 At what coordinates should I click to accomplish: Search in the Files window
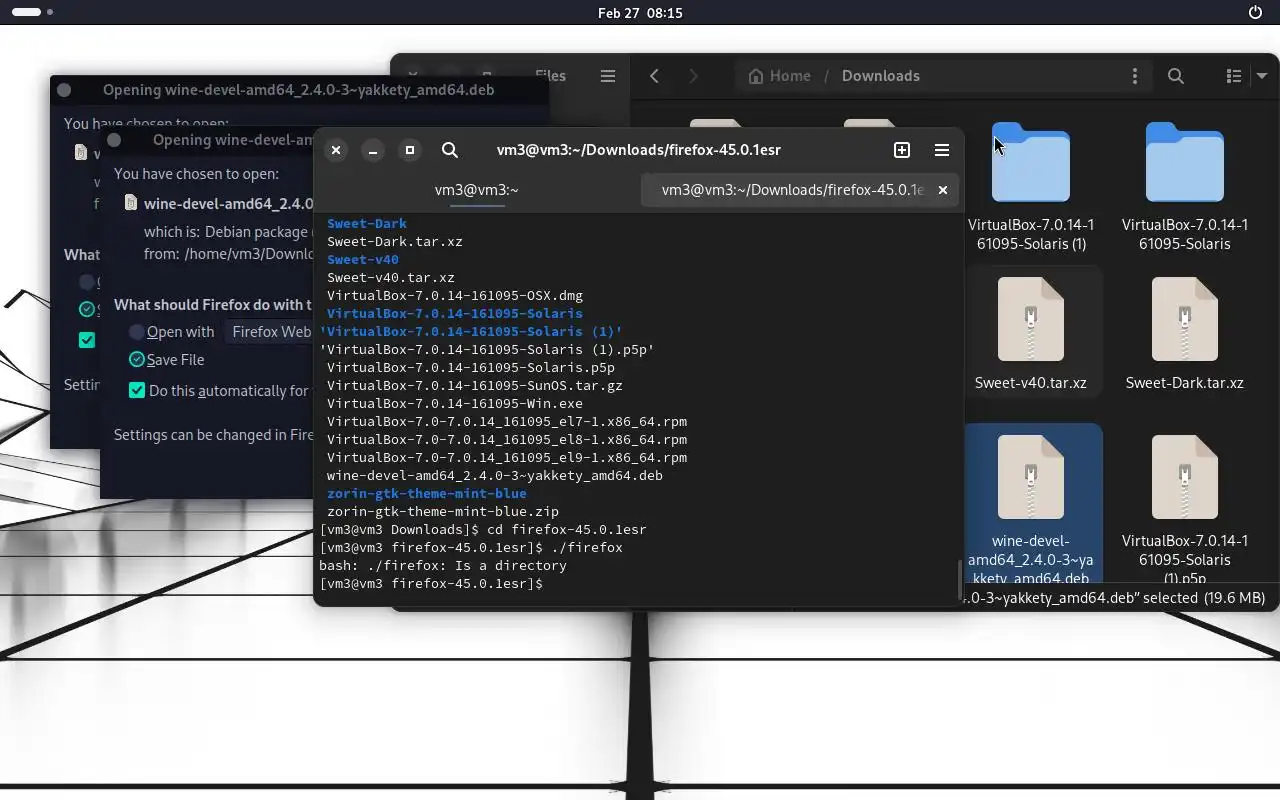[1176, 76]
